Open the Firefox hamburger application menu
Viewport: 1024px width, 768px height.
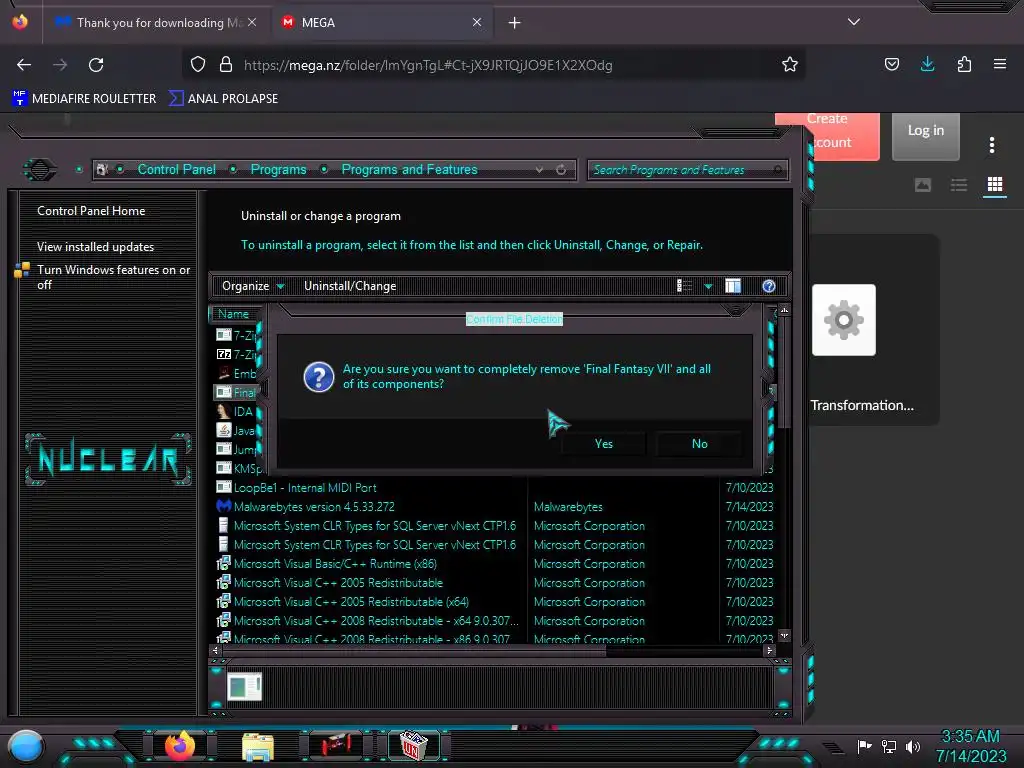tap(999, 64)
